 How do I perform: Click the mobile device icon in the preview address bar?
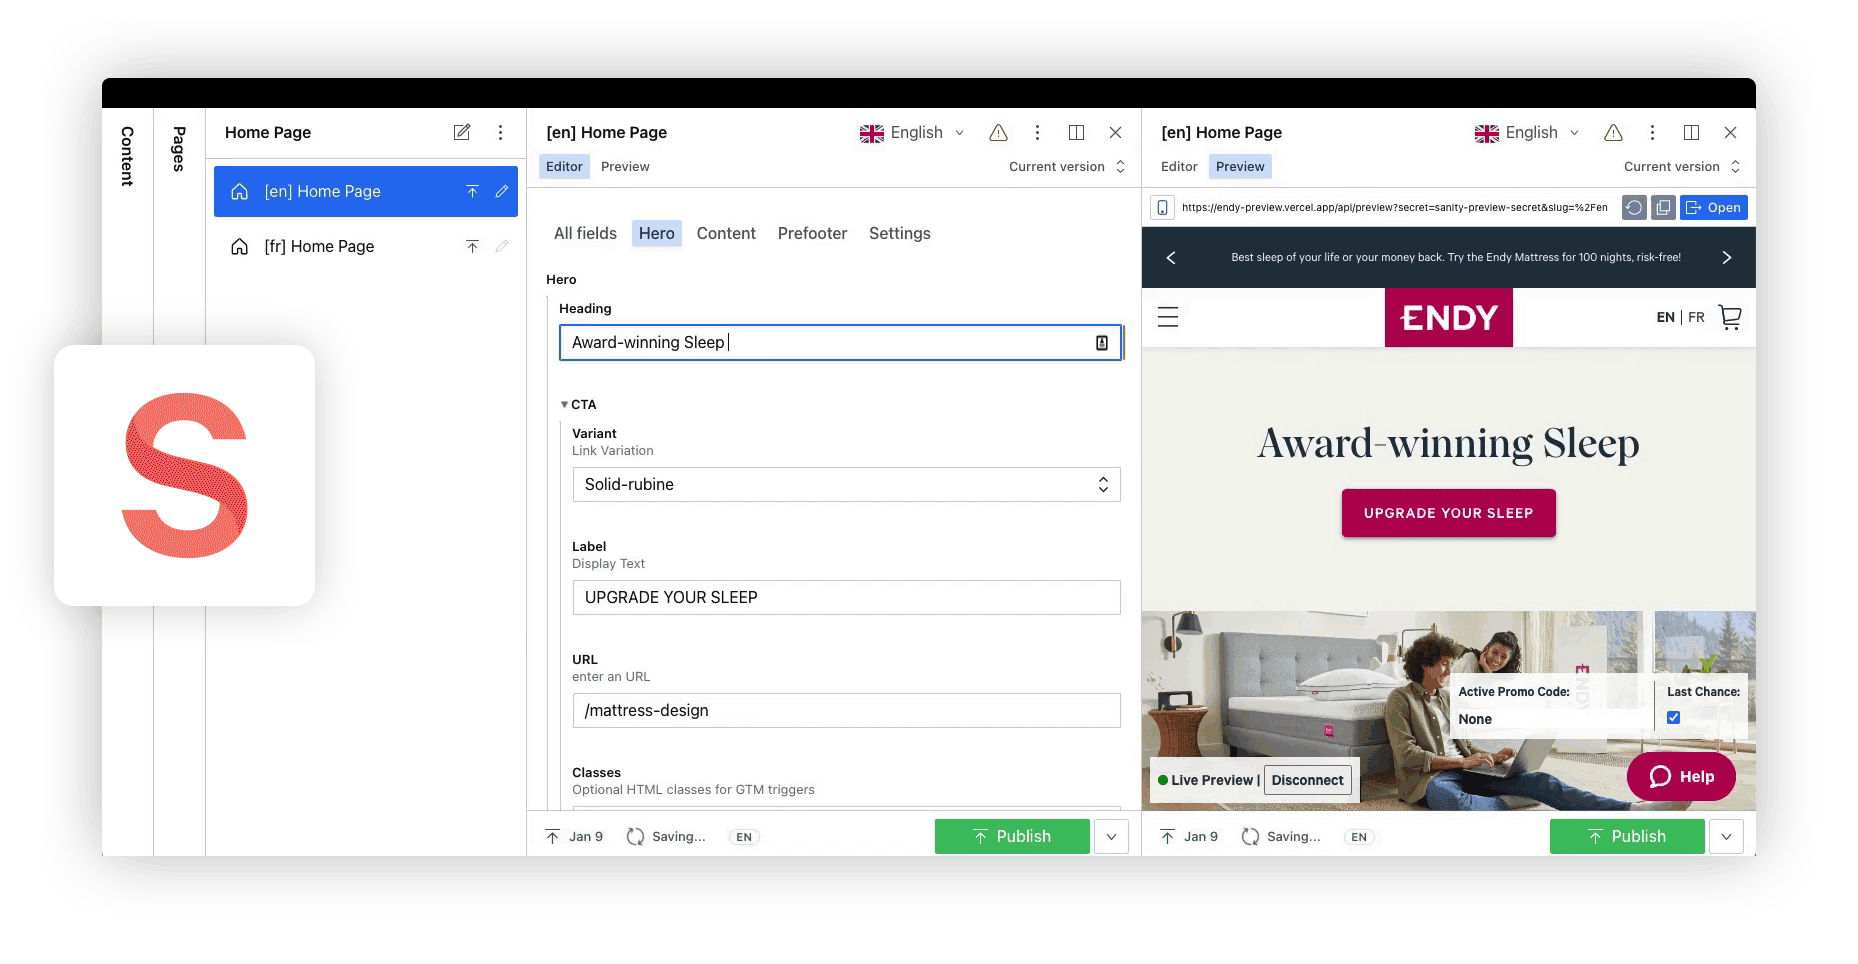pos(1163,207)
